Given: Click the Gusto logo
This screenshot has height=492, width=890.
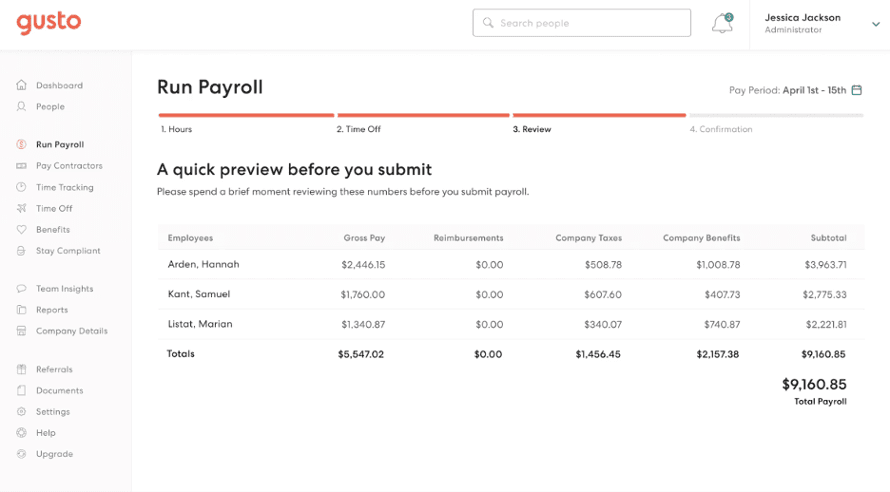Looking at the screenshot, I should pyautogui.click(x=48, y=22).
